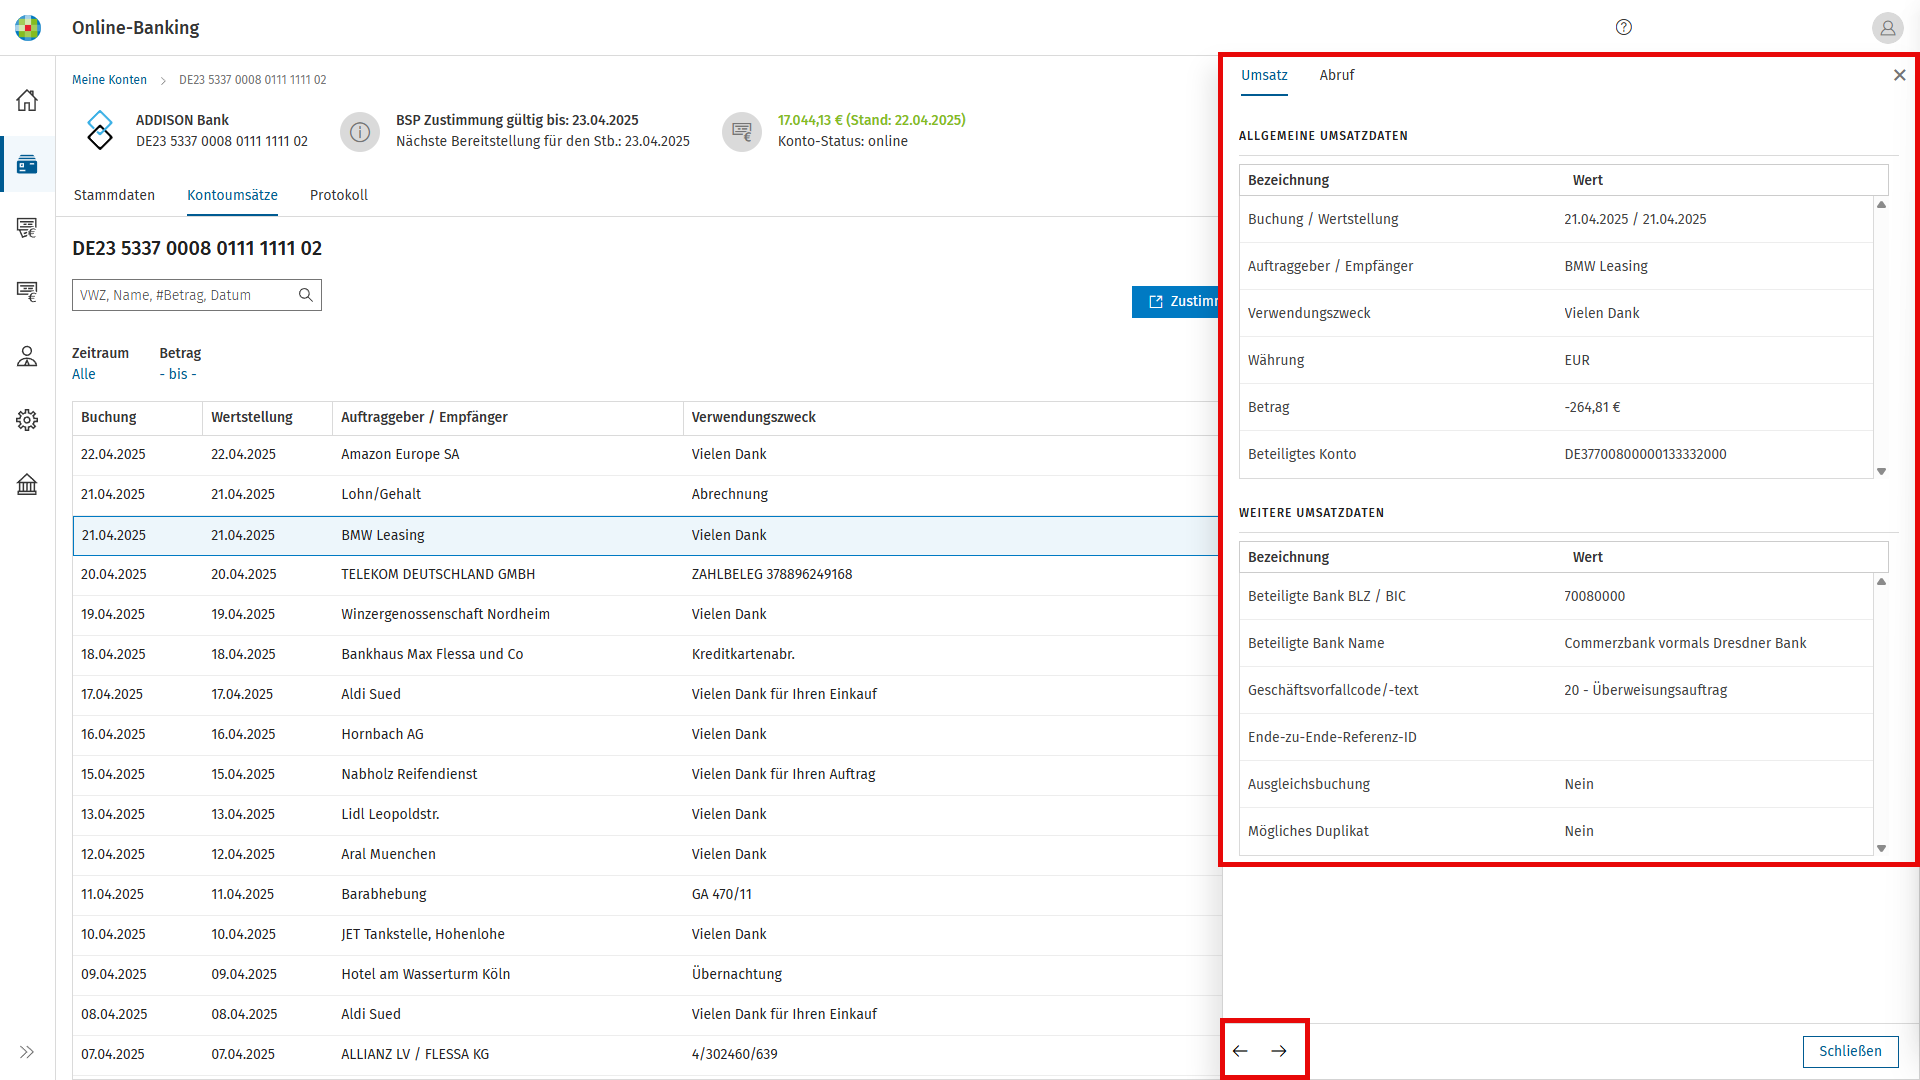Click scroll down arrow in Allgemeine Umsatzdaten
Screen dimensions: 1920x1080
click(1881, 471)
